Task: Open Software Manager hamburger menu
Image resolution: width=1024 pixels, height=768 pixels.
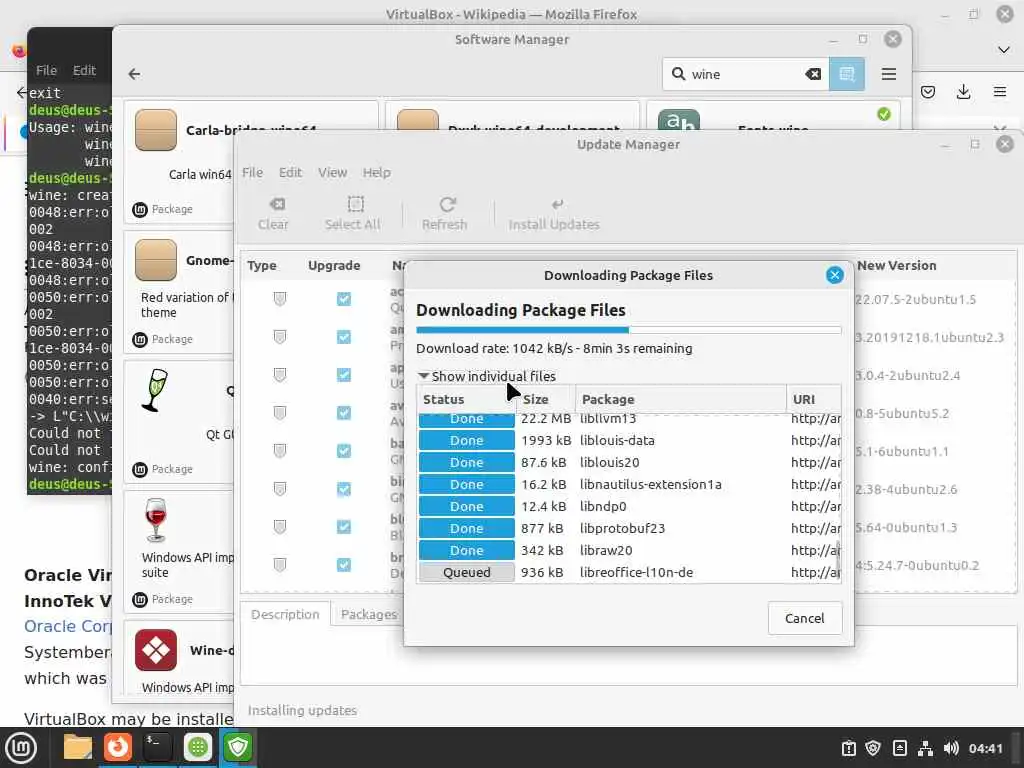Action: (888, 74)
